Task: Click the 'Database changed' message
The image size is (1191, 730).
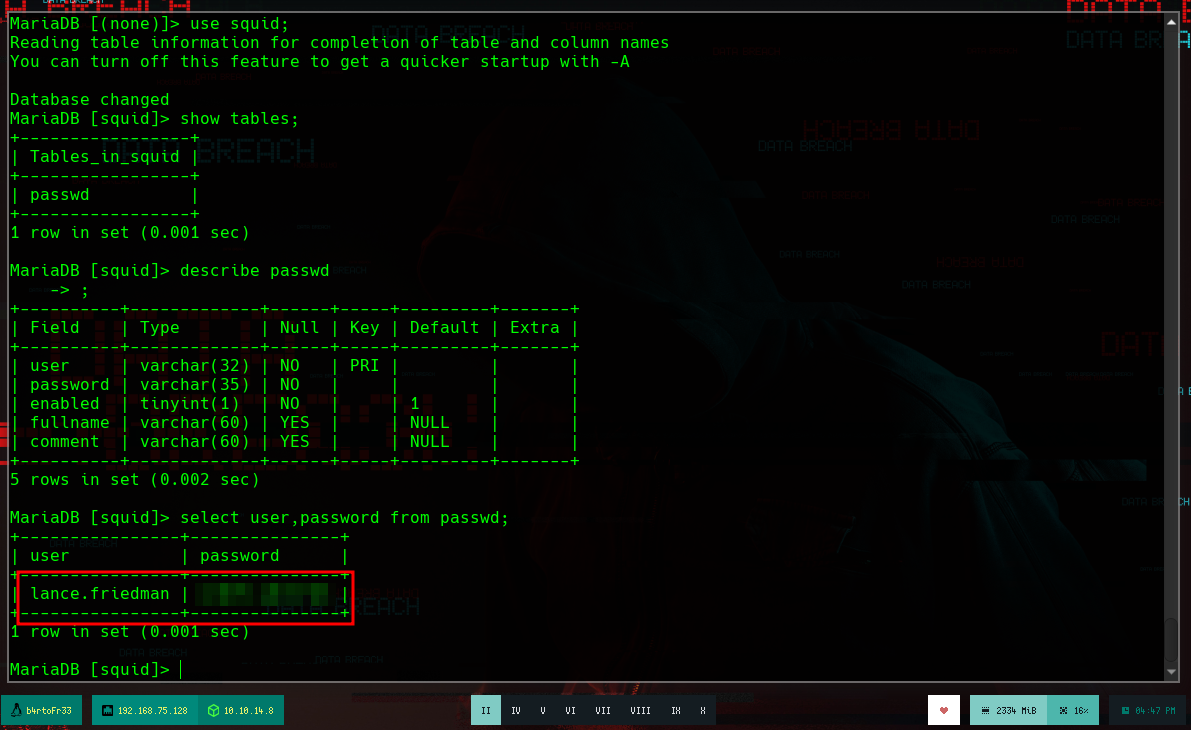Action: click(90, 100)
